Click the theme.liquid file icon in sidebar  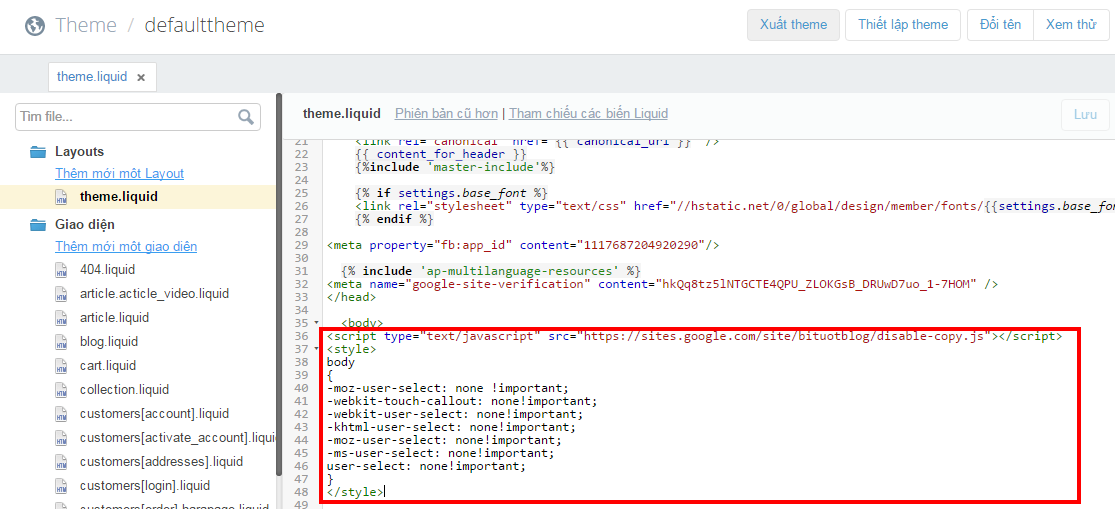point(62,197)
